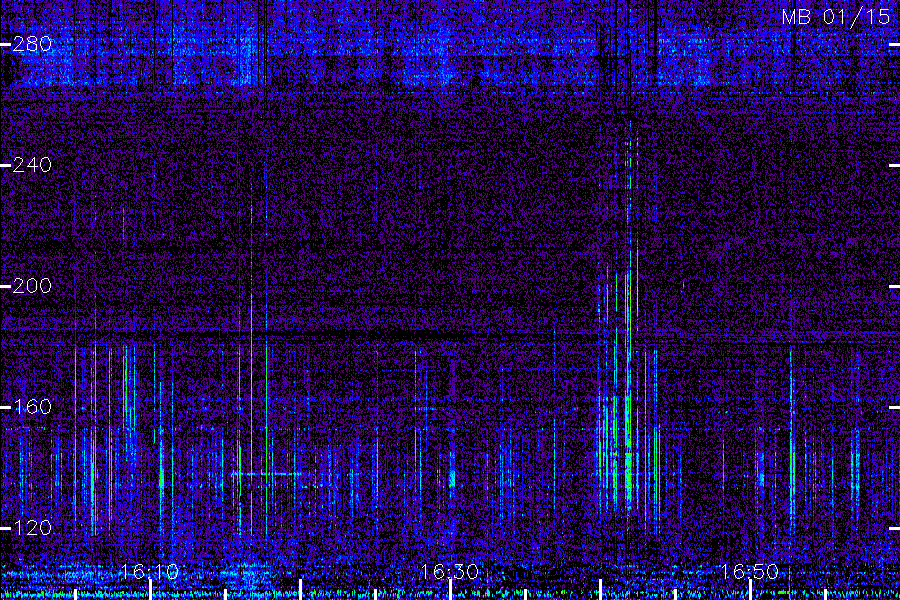Click the 200 frequency axis label
Screen dimensions: 900x600
tap(32, 286)
